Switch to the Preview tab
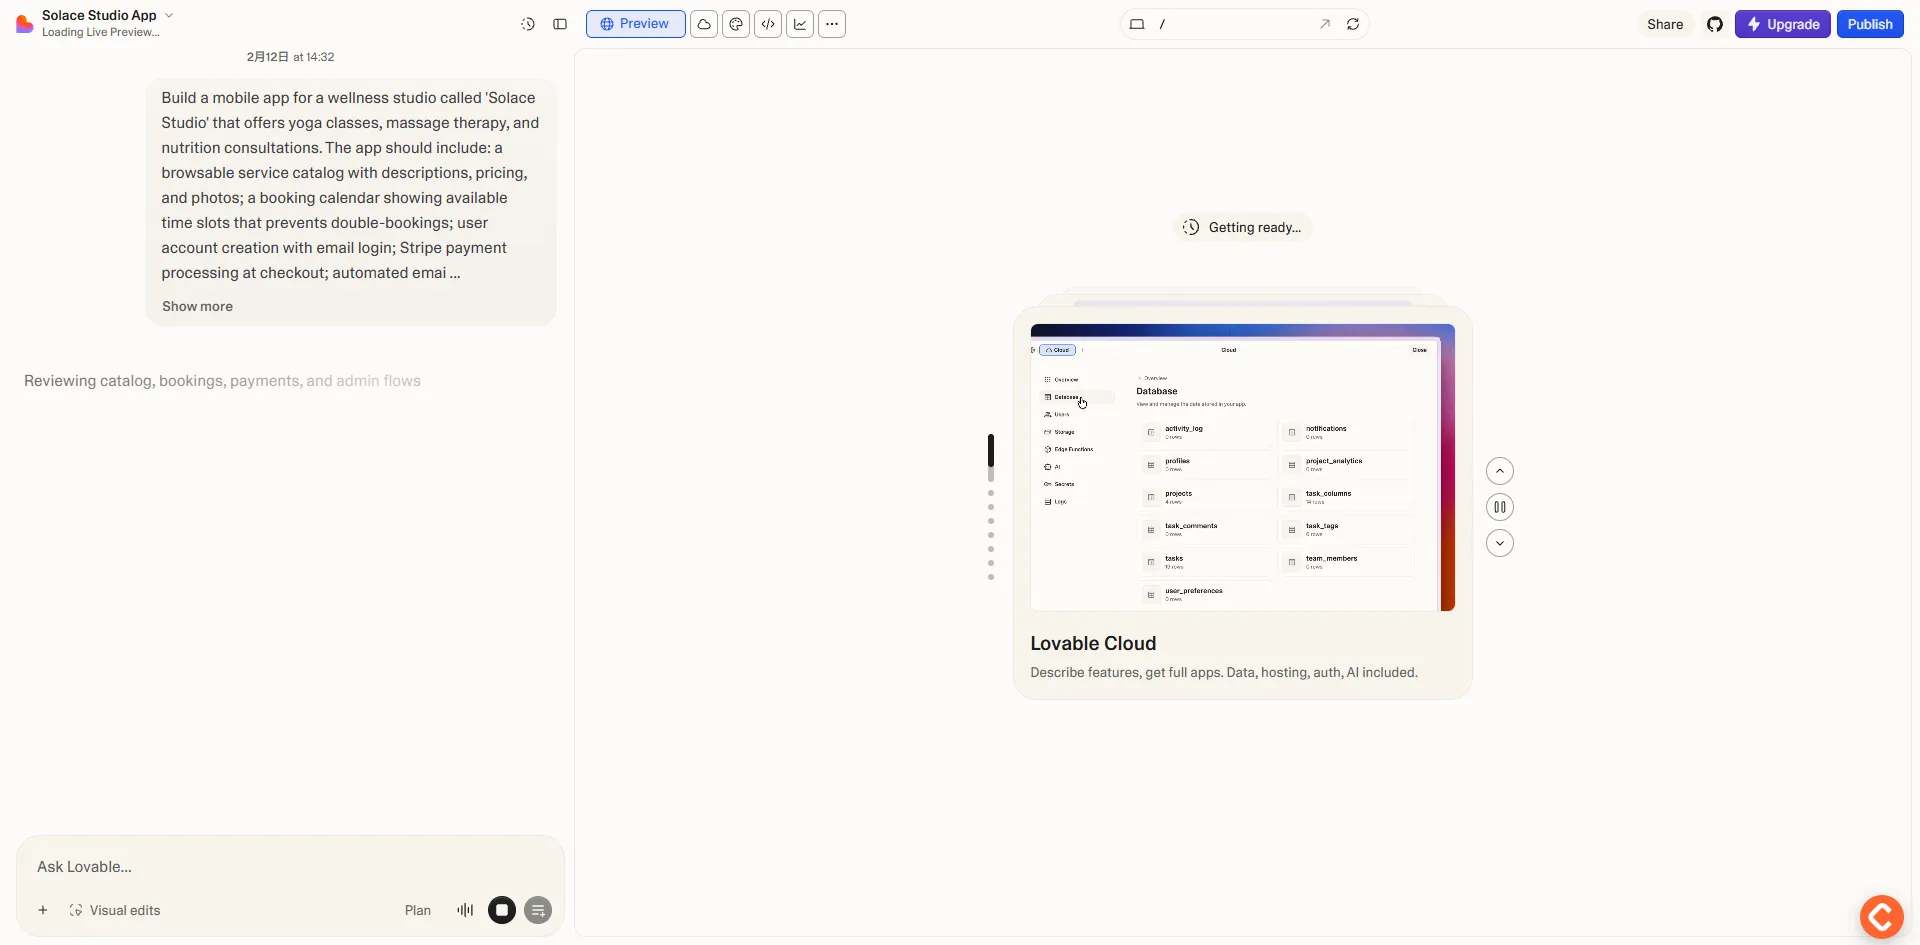Screen dimensions: 1920x945 coord(635,24)
